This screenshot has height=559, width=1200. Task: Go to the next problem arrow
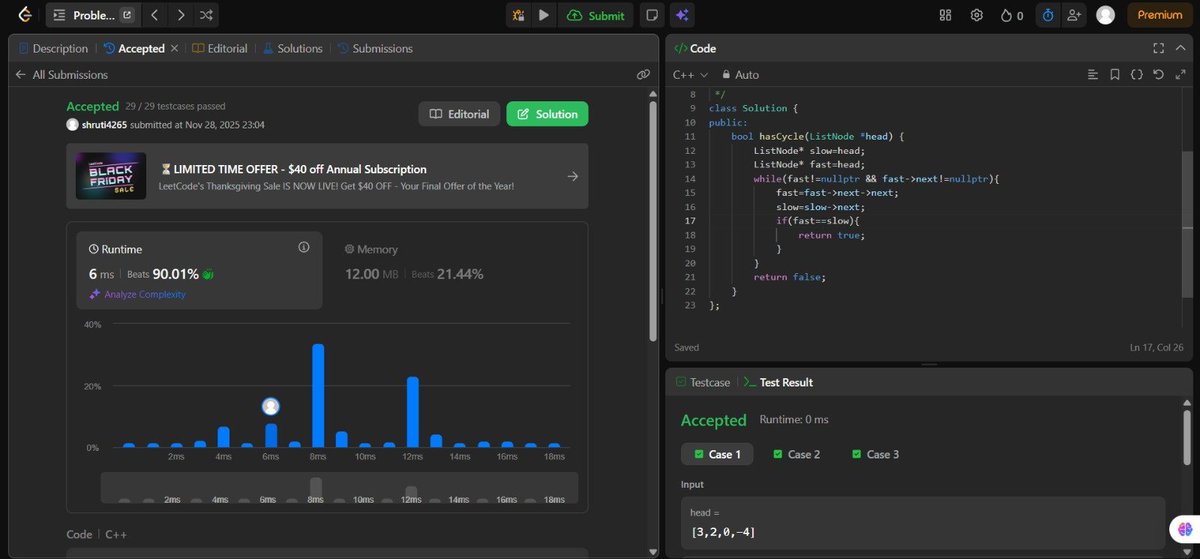tap(180, 15)
